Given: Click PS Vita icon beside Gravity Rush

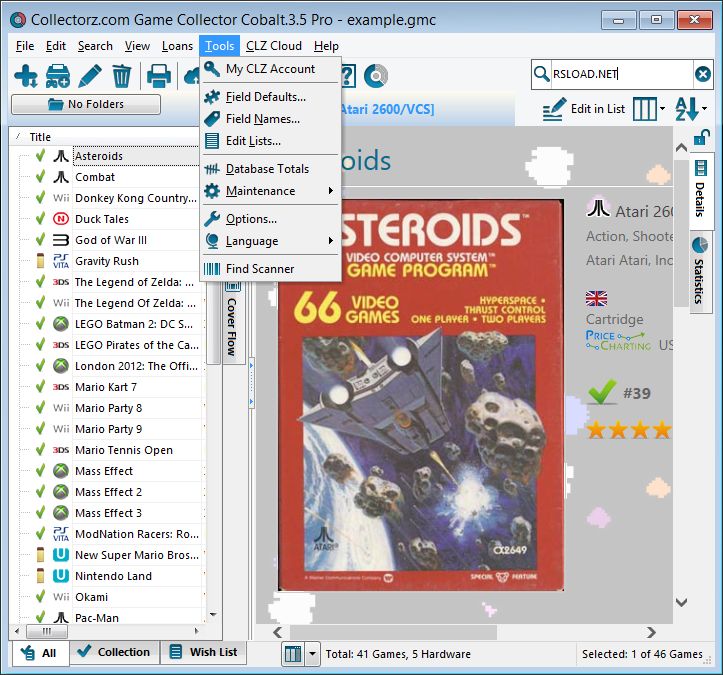Looking at the screenshot, I should pos(61,261).
